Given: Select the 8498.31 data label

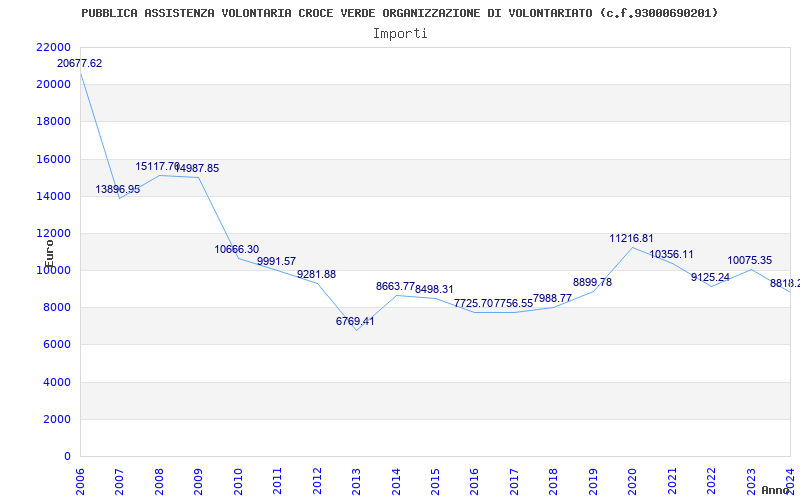Looking at the screenshot, I should coord(434,289).
